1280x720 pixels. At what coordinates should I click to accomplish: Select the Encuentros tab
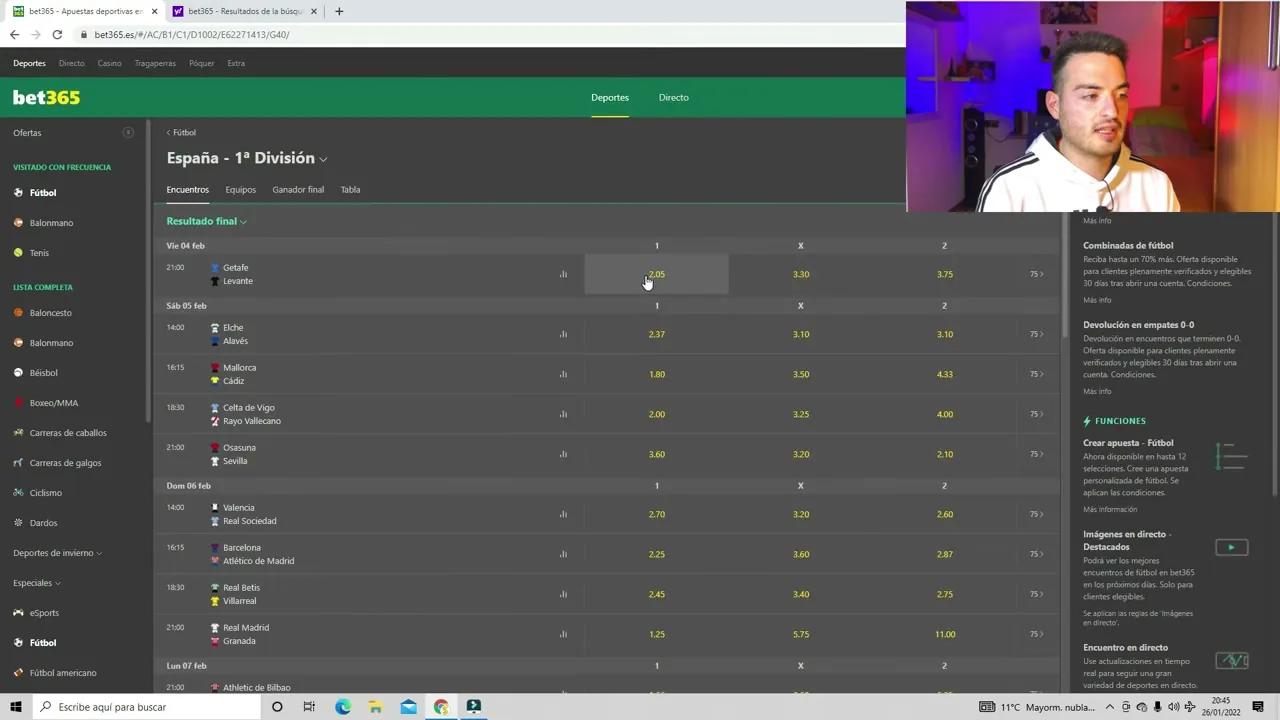[x=188, y=189]
